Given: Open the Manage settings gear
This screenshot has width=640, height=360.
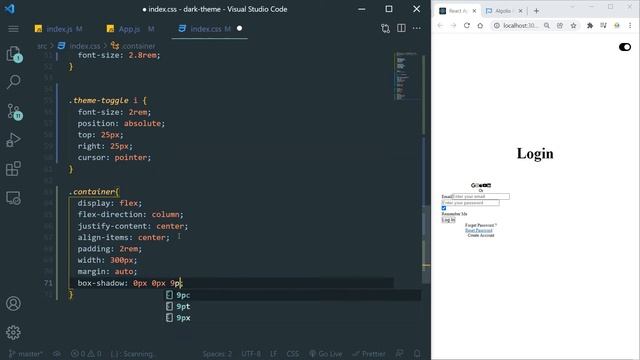Looking at the screenshot, I should click(13, 332).
